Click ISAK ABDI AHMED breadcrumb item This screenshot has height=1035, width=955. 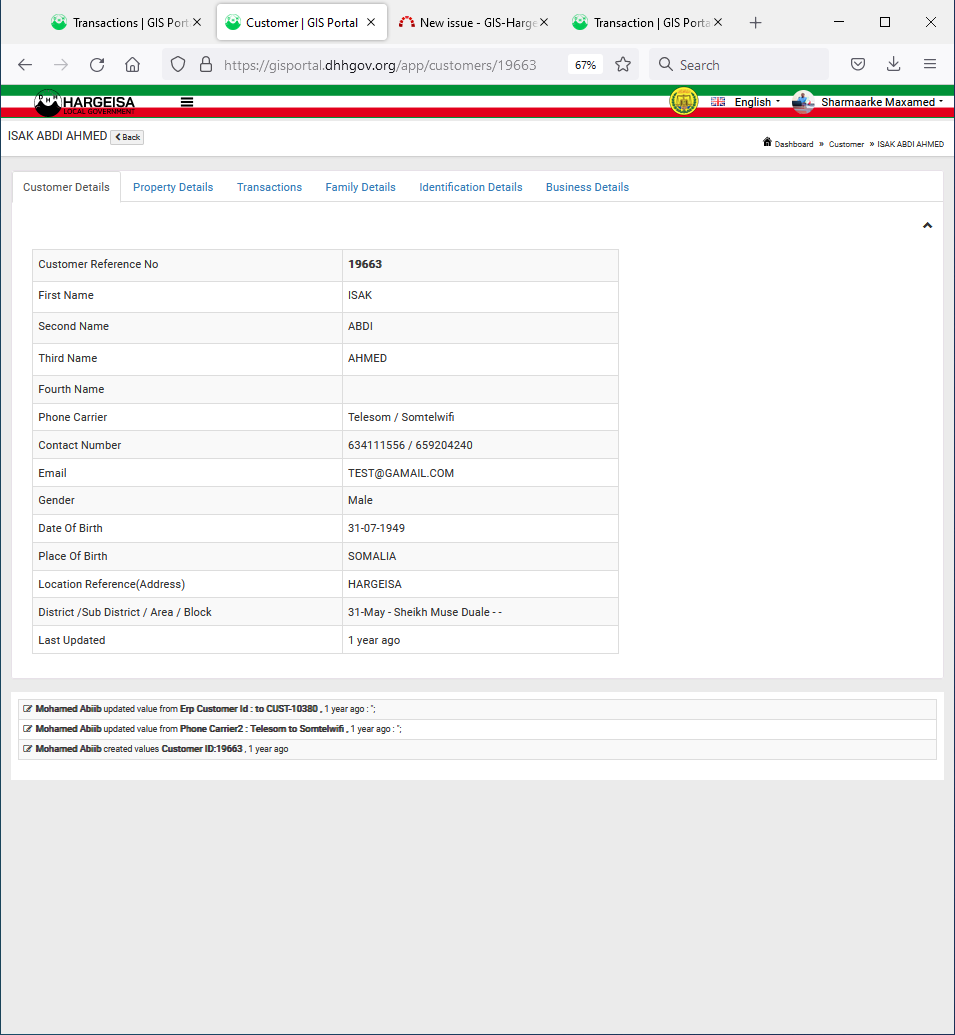tap(910, 144)
